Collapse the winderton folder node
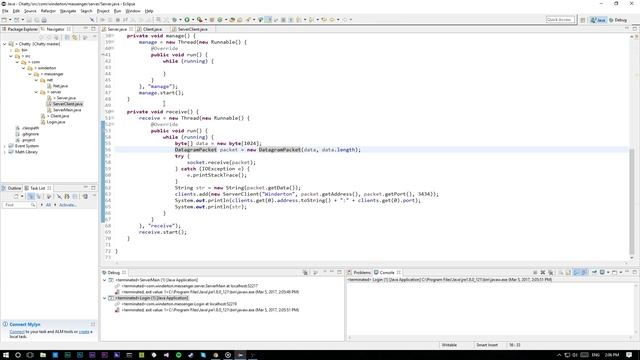The height and width of the screenshot is (360, 640). click(24, 68)
